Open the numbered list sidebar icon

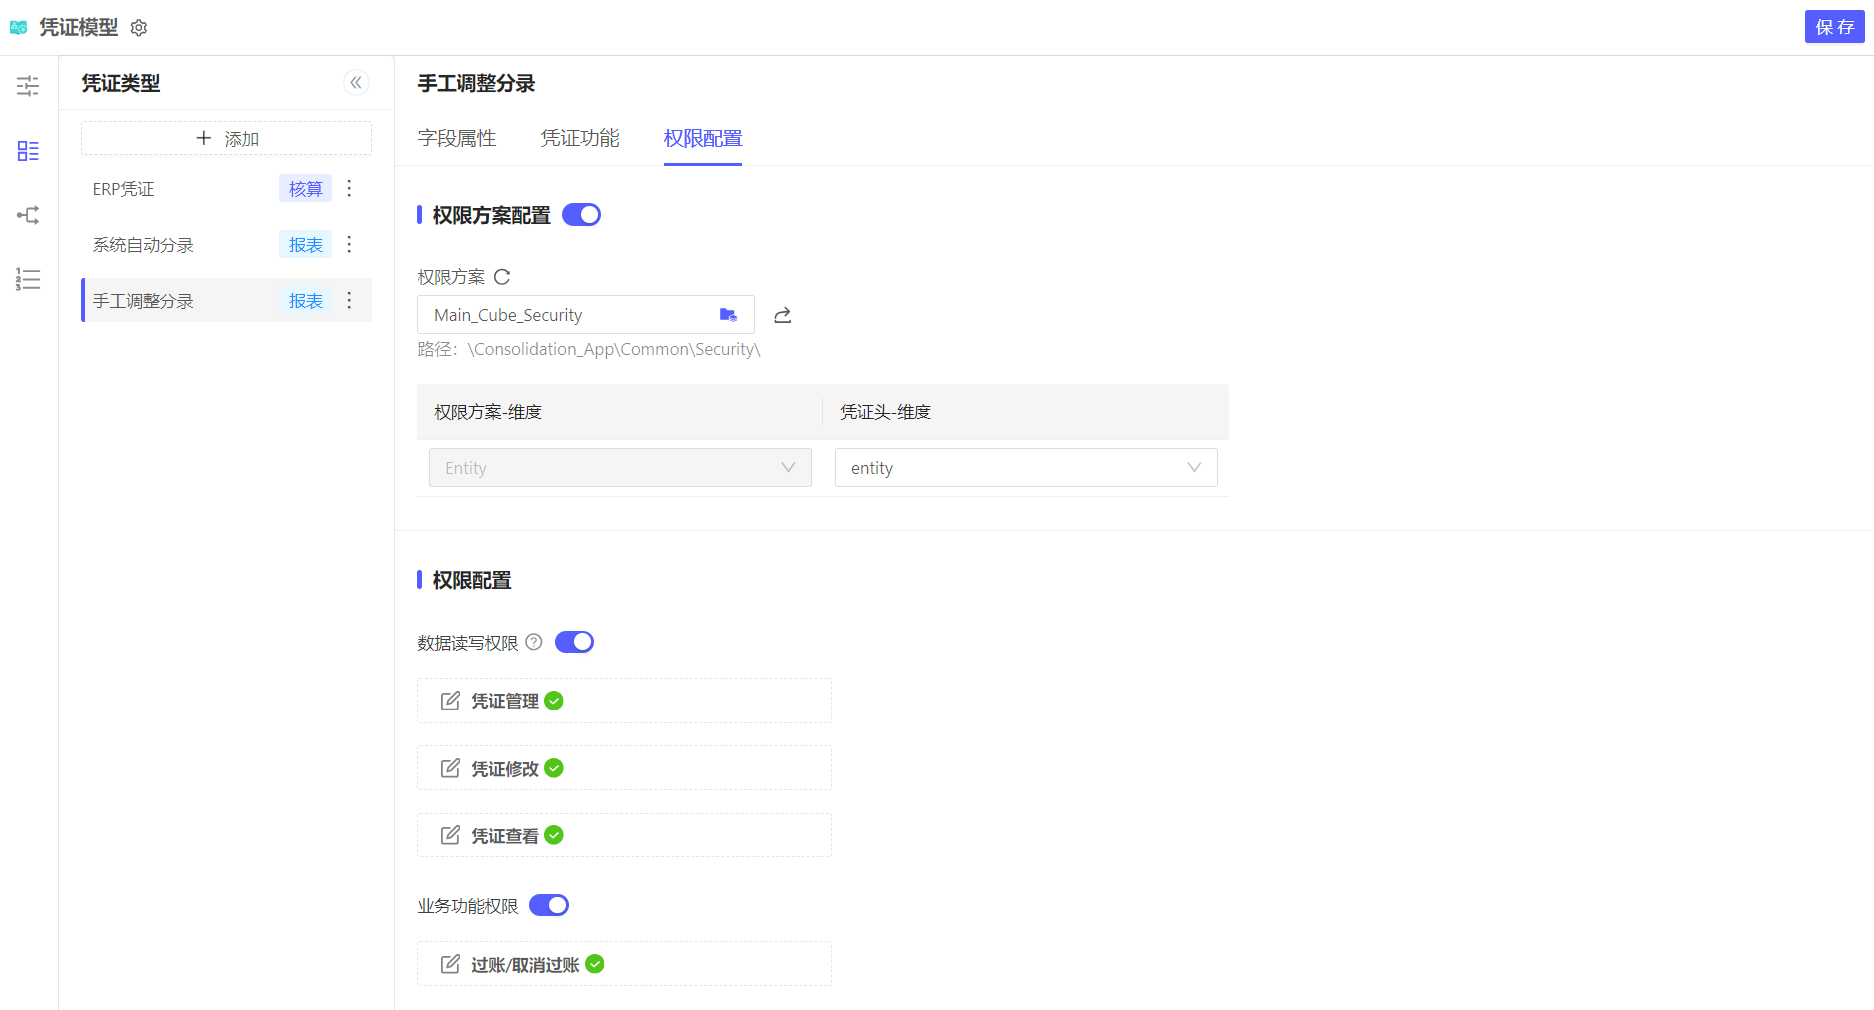(x=28, y=279)
